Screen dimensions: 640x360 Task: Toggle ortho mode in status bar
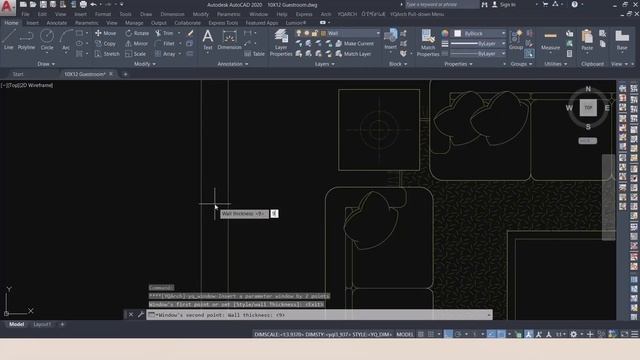tap(448, 334)
